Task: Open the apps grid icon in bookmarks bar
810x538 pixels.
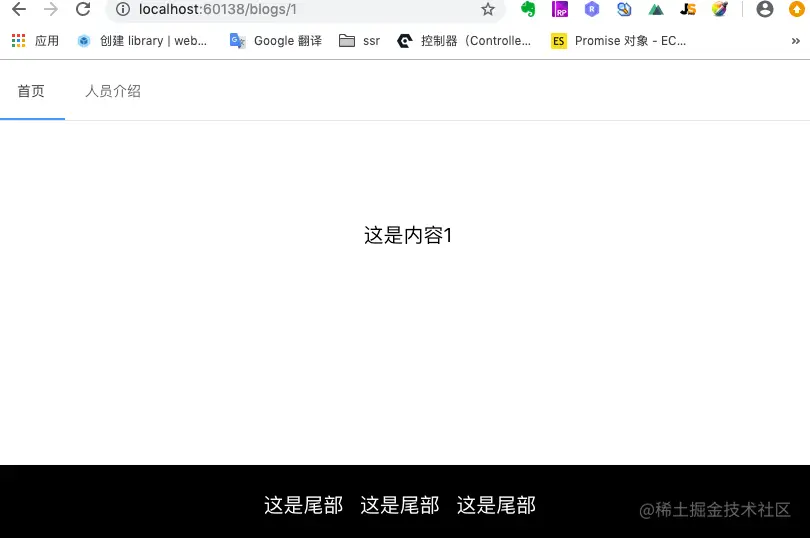Action: (19, 41)
